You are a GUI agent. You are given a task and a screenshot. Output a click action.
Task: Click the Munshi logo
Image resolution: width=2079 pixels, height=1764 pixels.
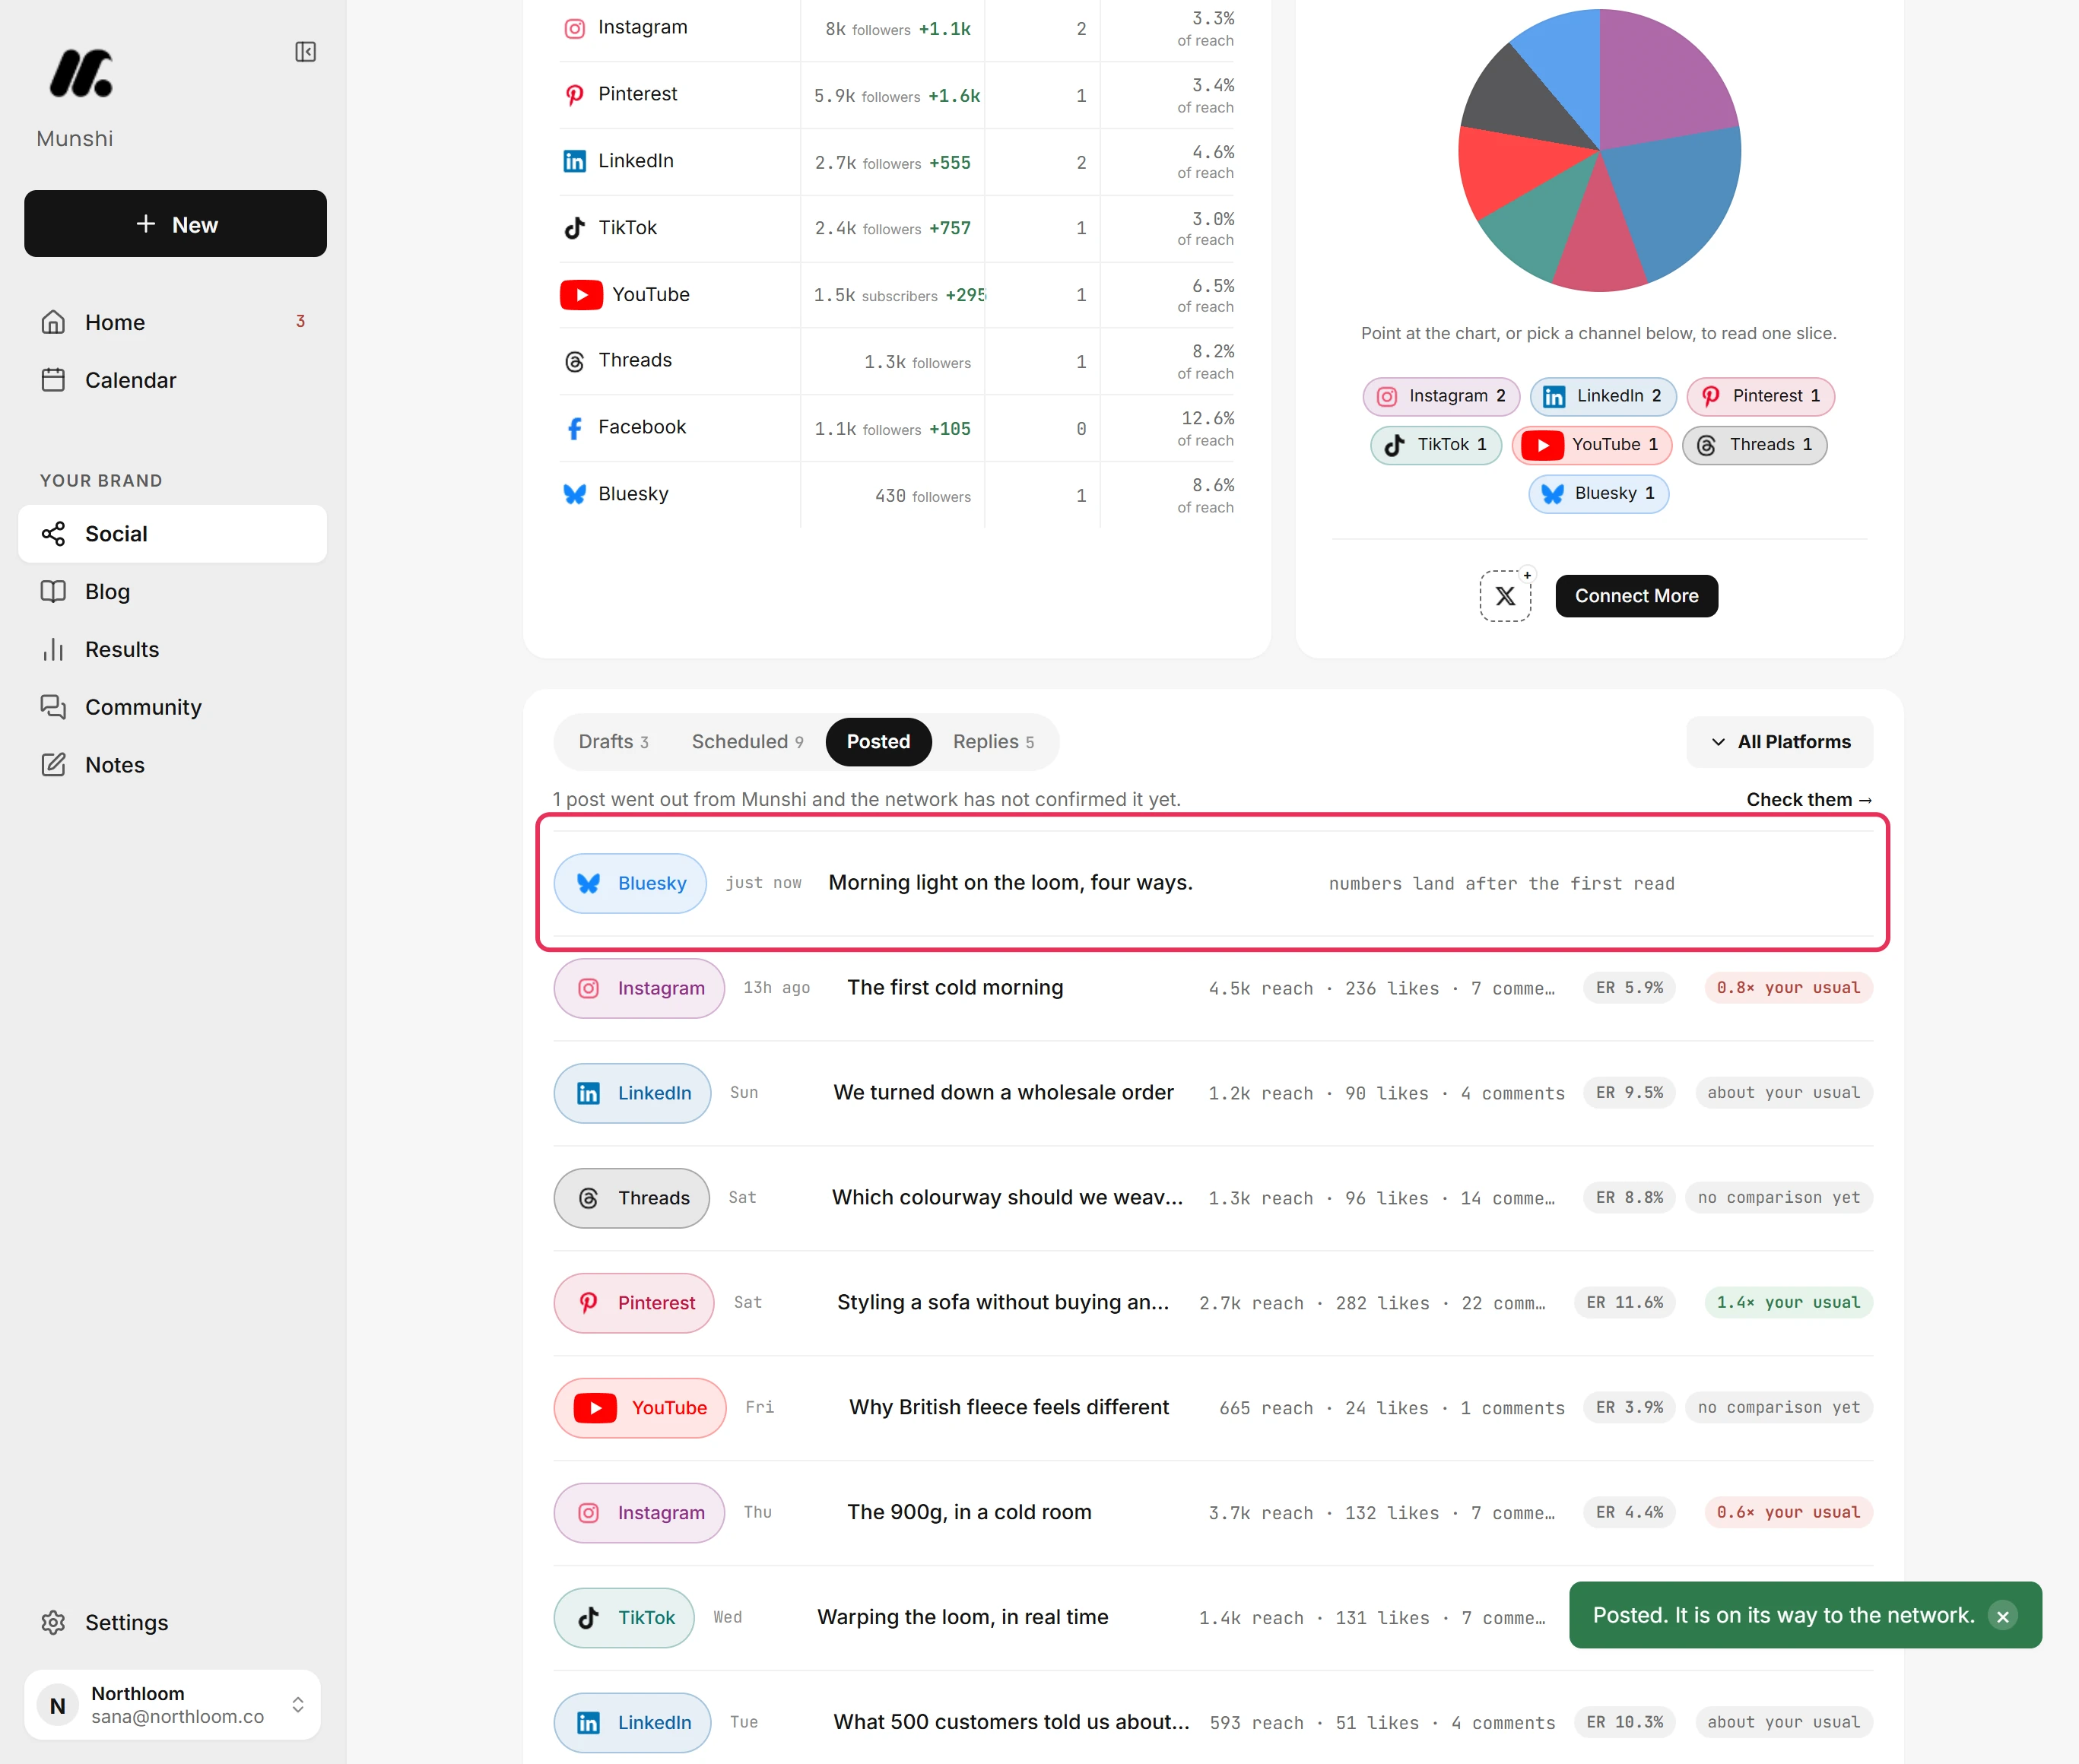tap(81, 74)
